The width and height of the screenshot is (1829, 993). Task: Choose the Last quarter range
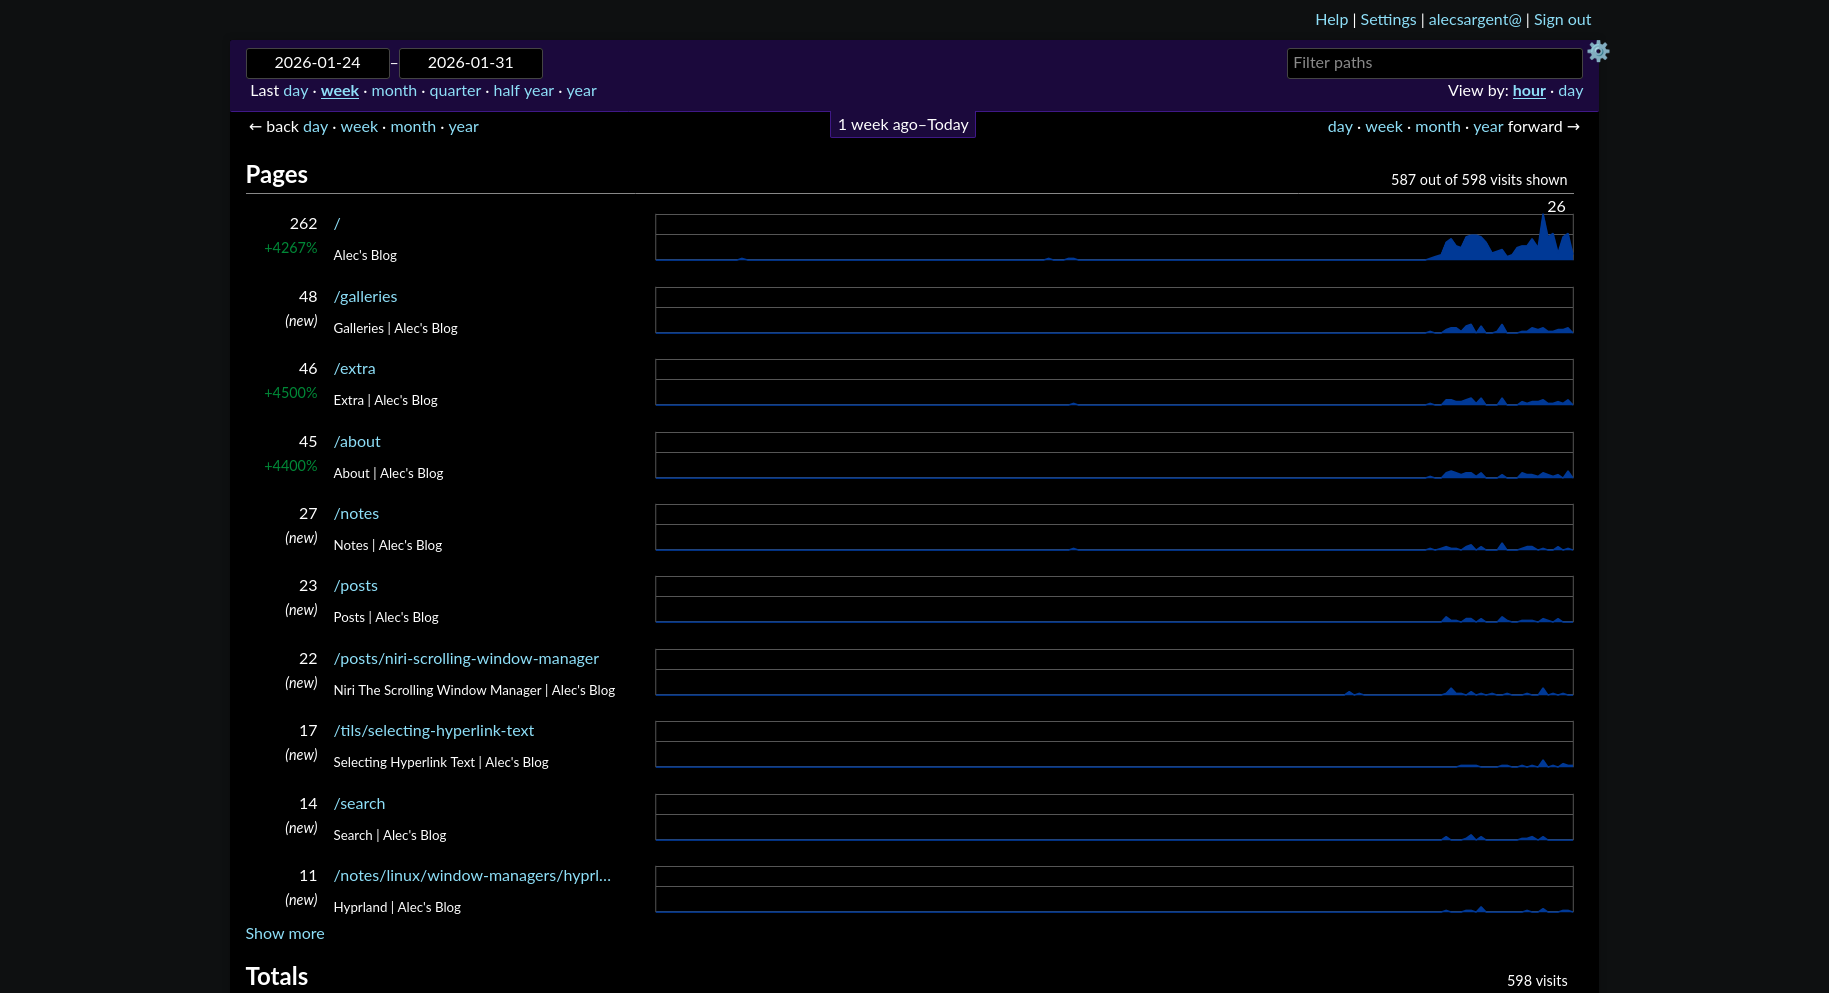point(455,91)
